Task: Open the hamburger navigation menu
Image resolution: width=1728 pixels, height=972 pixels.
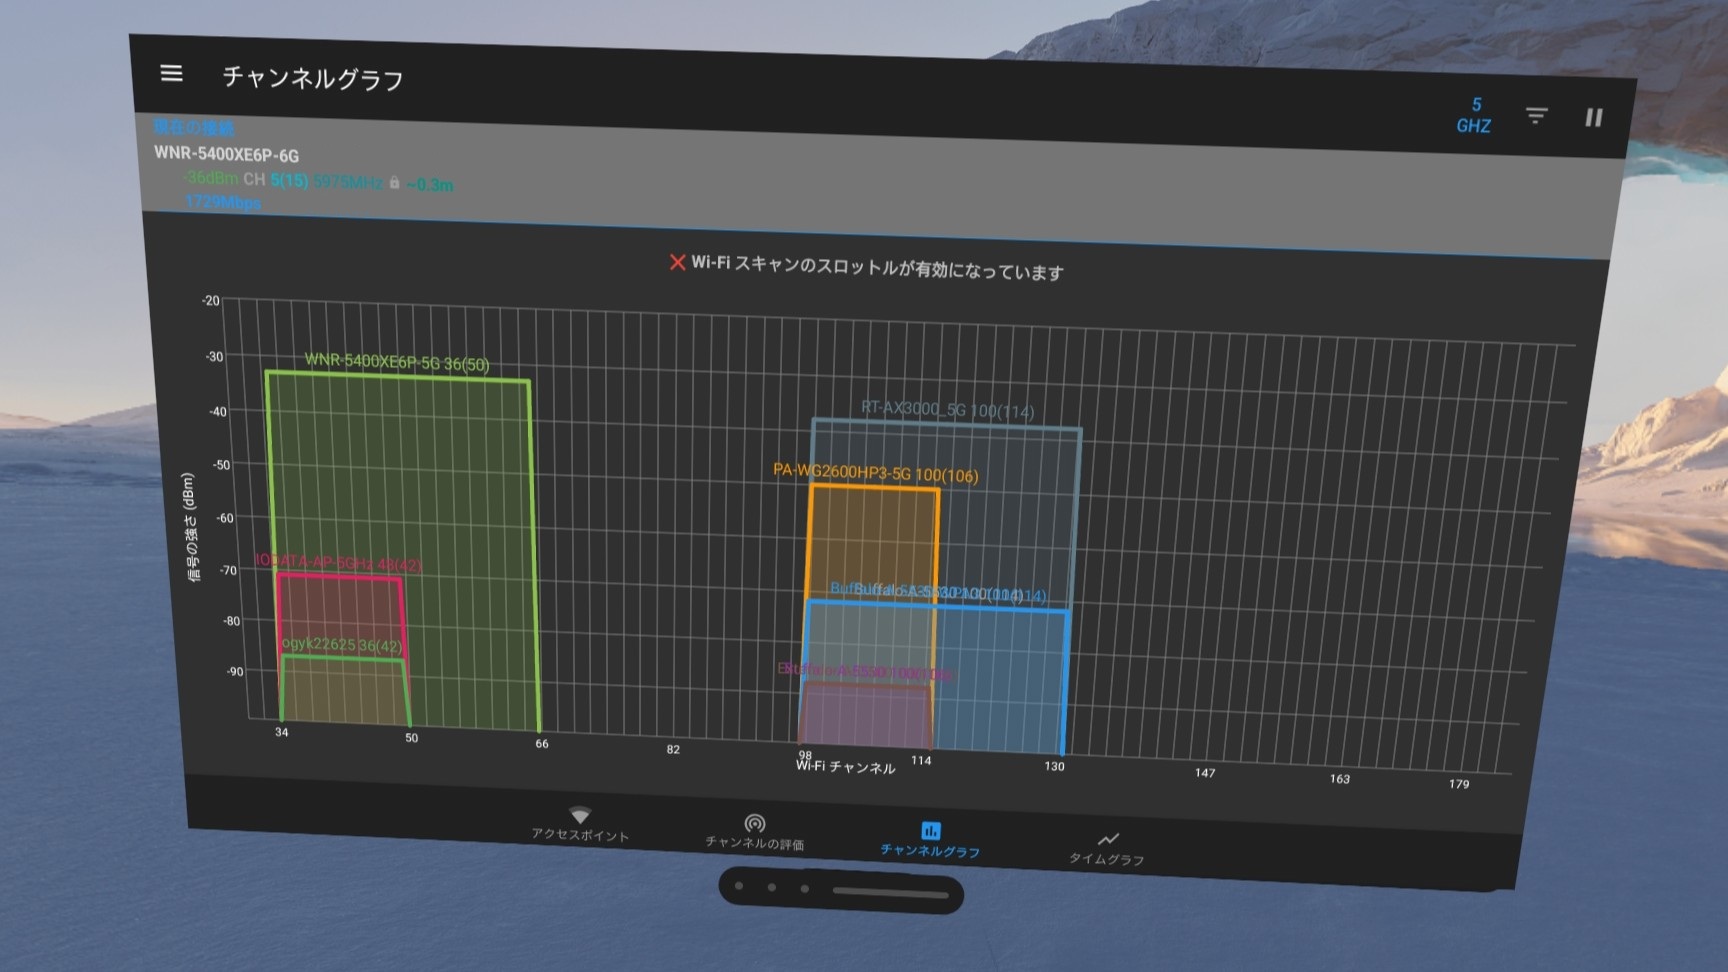Action: pos(171,74)
